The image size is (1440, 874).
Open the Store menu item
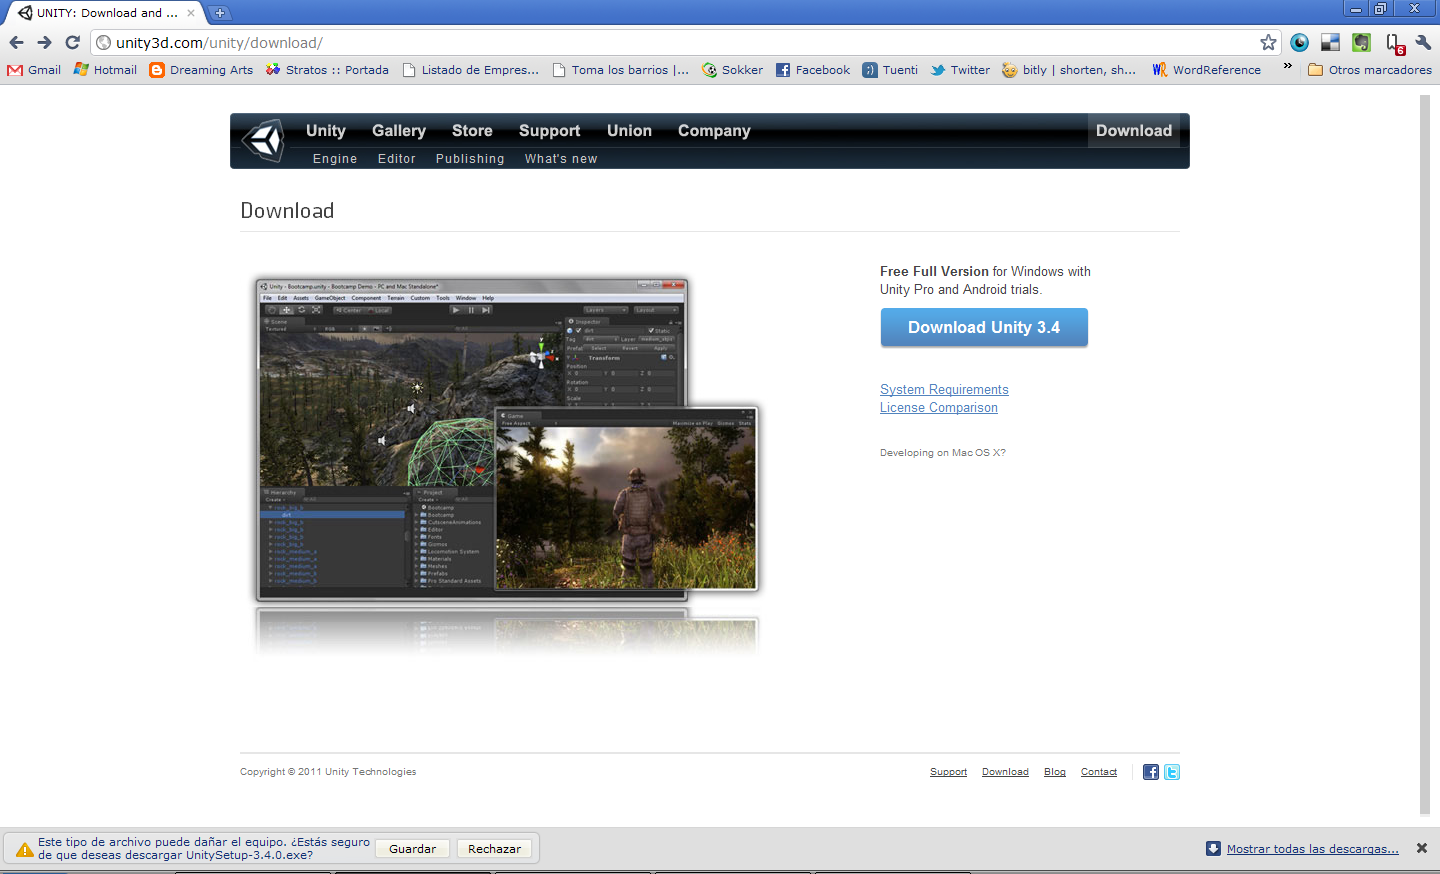coord(472,131)
